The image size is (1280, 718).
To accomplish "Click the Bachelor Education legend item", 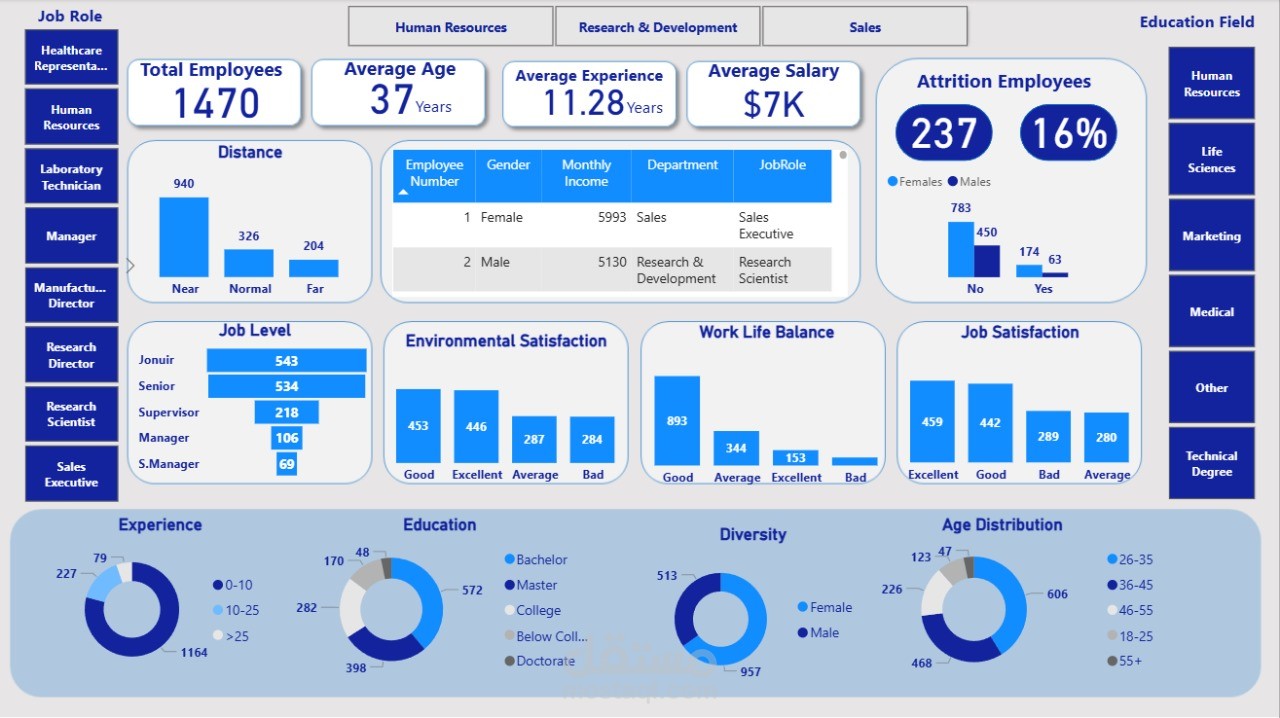I will tap(536, 560).
